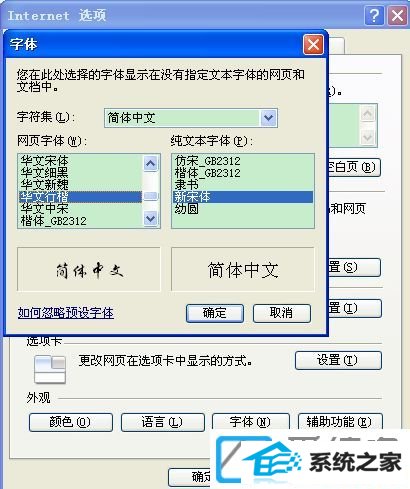Open the 语言(L) settings button
The image size is (410, 489).
[x=163, y=422]
